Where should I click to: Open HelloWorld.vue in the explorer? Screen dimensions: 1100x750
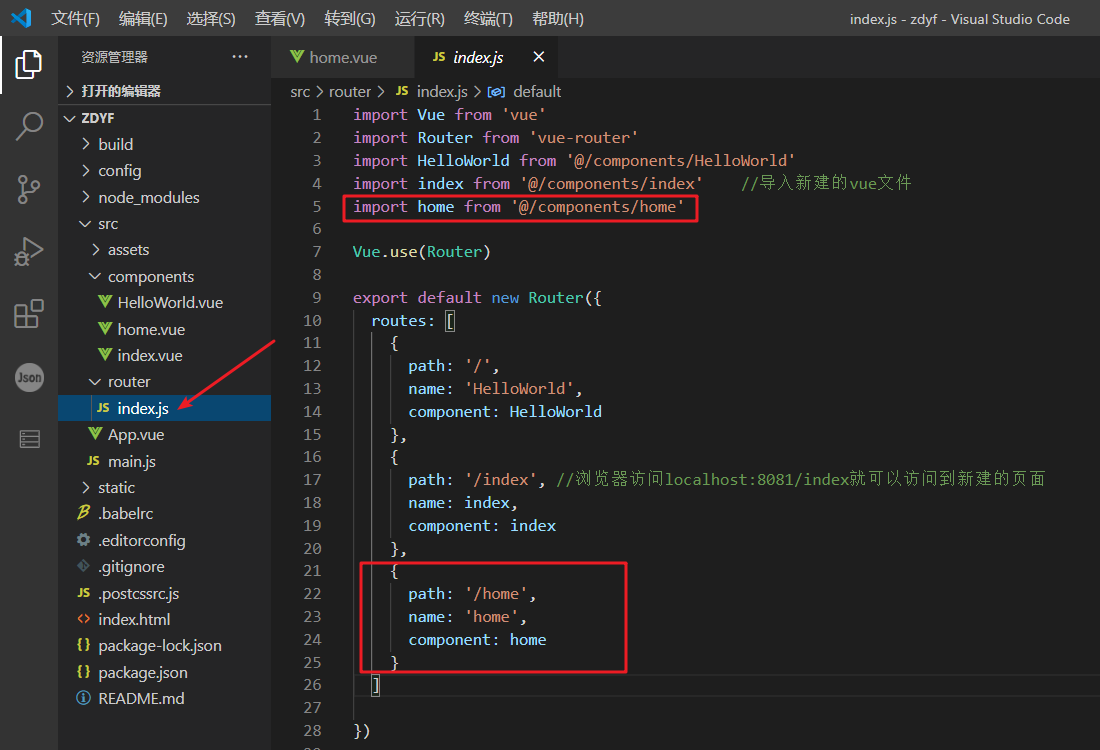coord(165,302)
